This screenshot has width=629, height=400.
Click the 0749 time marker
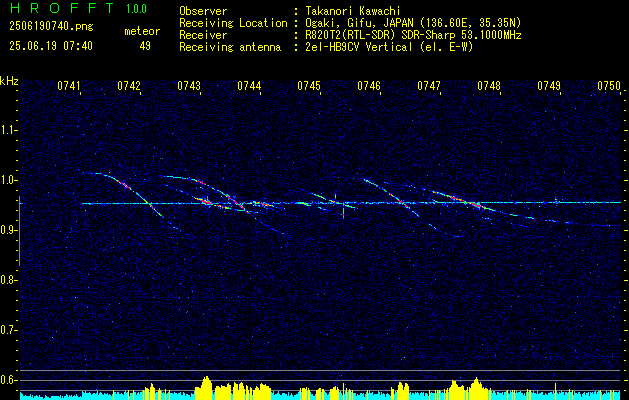[x=549, y=86]
